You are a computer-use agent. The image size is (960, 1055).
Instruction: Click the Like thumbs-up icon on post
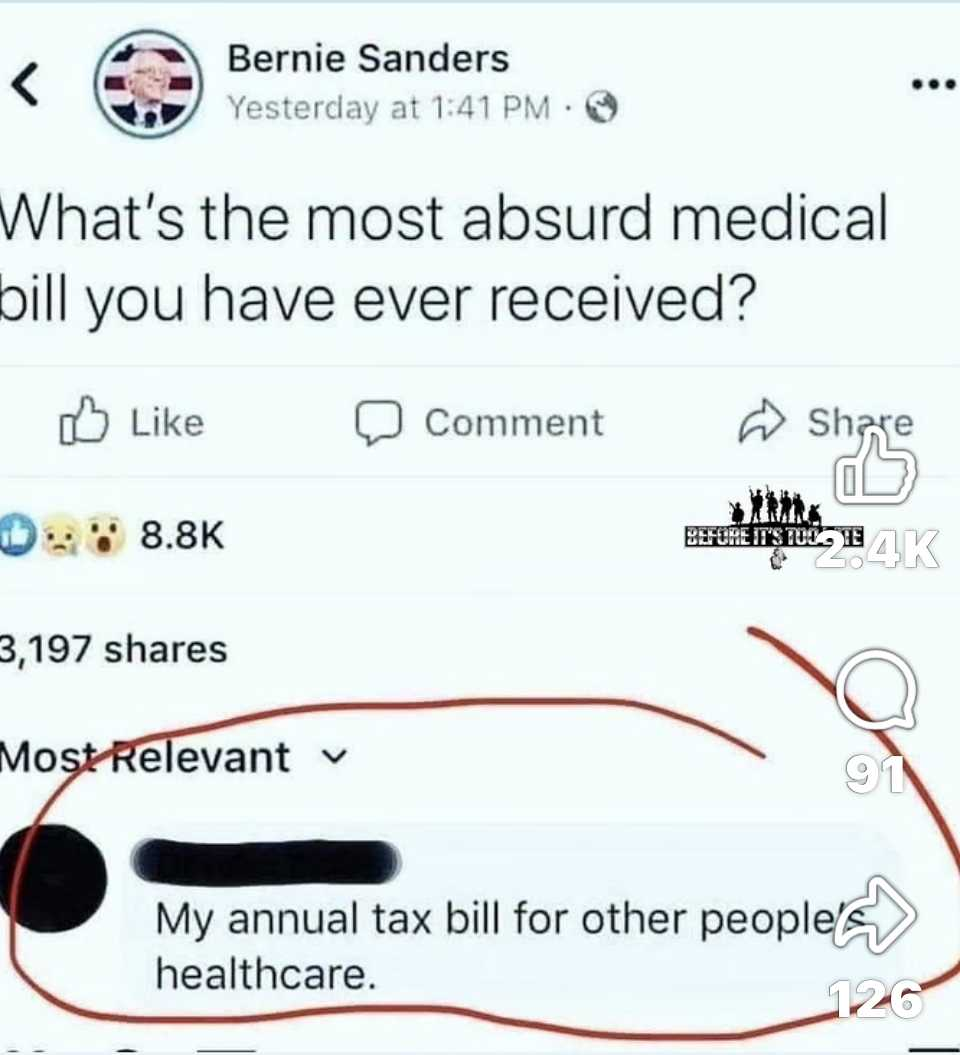pos(83,421)
